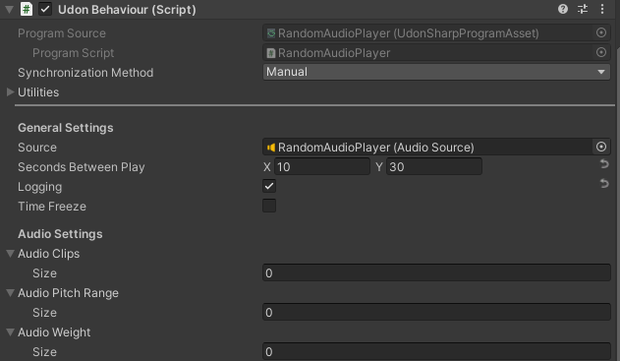The image size is (620, 361).
Task: Revert Logging override arrow icon
Action: click(x=604, y=183)
